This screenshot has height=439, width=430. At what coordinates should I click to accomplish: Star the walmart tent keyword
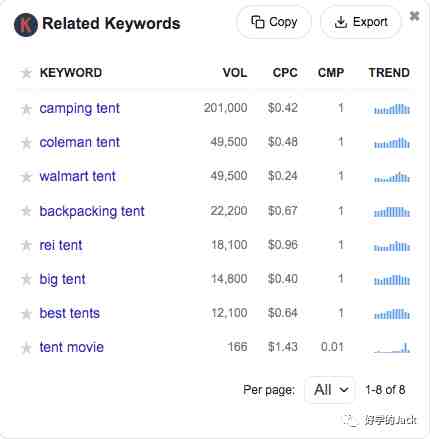pyautogui.click(x=26, y=177)
